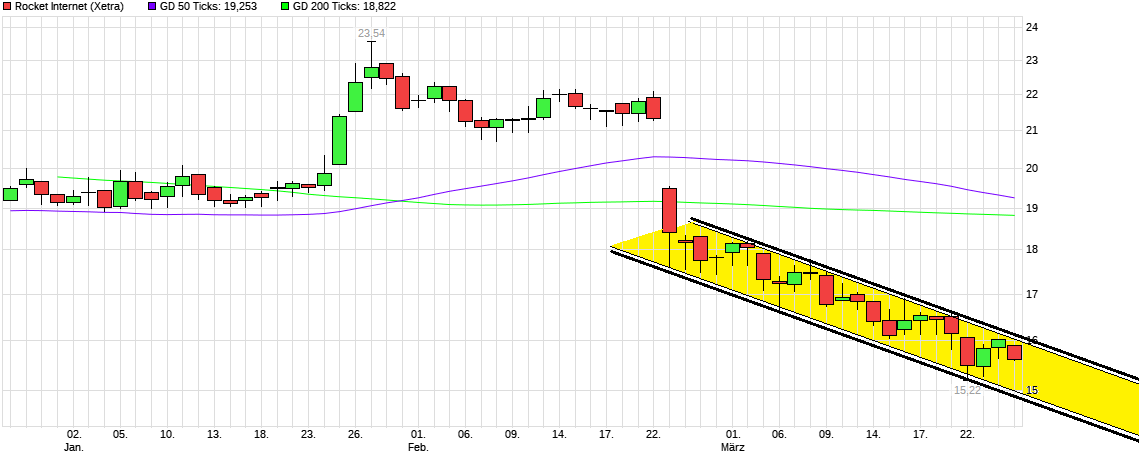Click the 18 price axis label
Viewport: 1139px width, 467px height.
click(x=1032, y=250)
